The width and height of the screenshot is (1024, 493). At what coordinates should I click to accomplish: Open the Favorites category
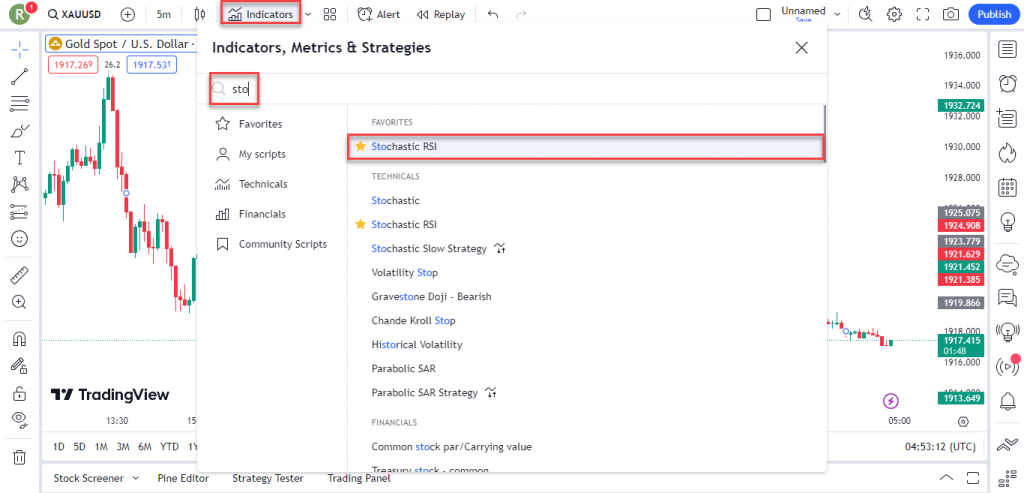pyautogui.click(x=260, y=124)
